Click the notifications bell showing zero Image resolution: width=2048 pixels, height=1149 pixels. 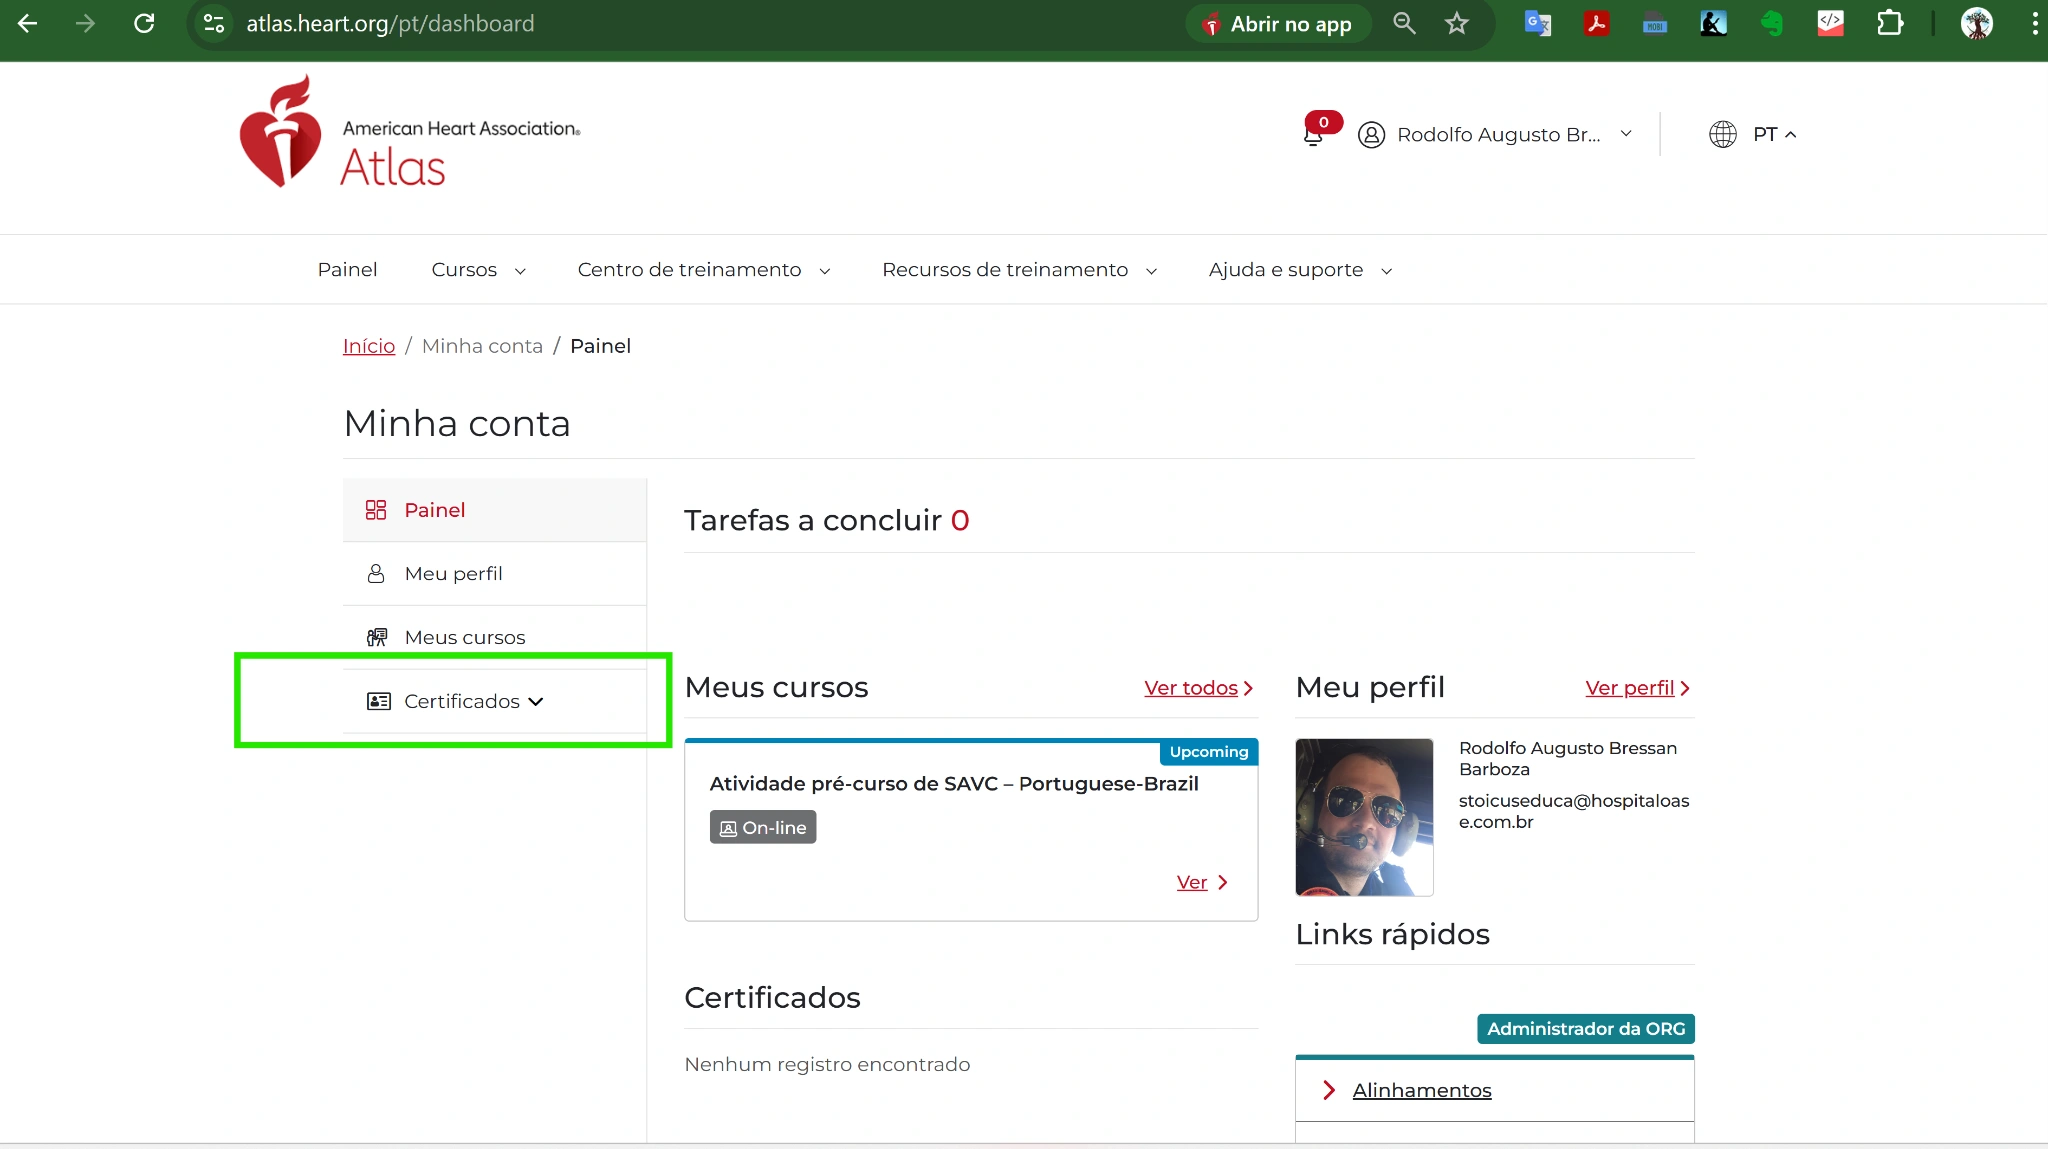coord(1313,133)
